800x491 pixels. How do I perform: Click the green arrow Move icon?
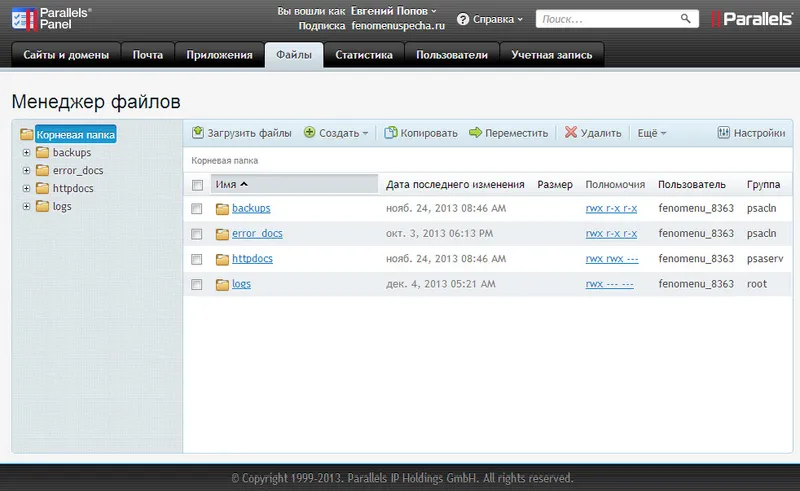475,133
